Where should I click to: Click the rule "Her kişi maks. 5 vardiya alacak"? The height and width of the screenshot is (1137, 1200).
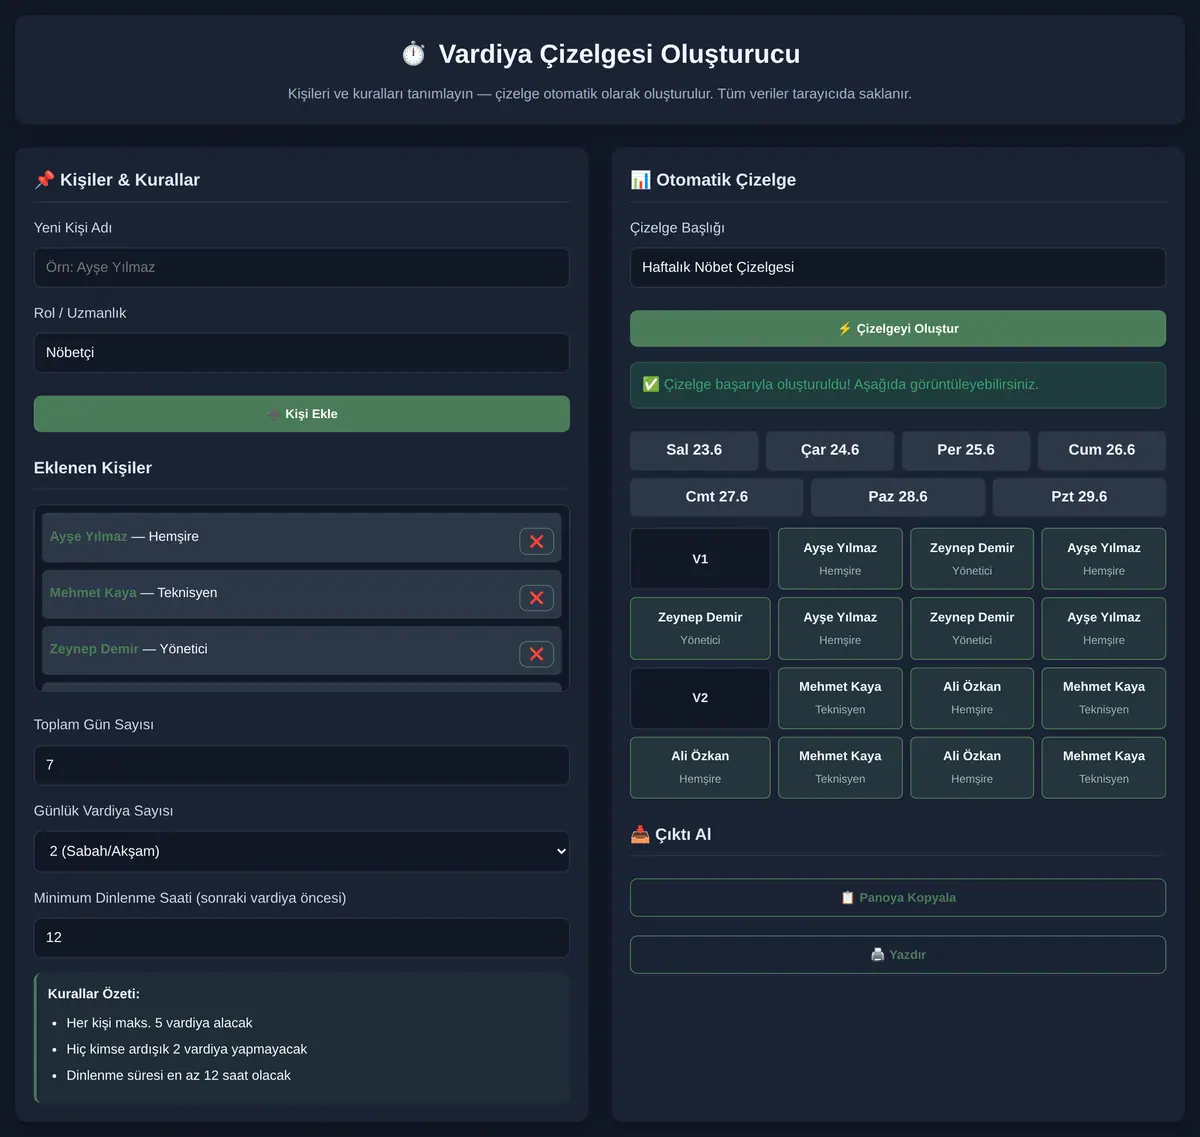[159, 1023]
